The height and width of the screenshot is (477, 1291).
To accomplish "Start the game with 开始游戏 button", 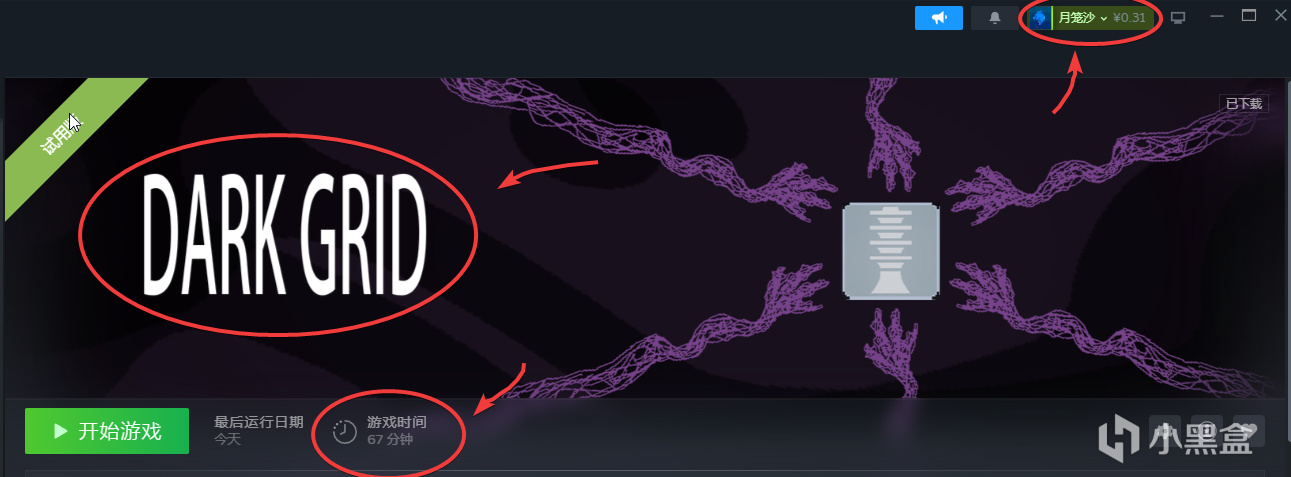I will (x=107, y=431).
